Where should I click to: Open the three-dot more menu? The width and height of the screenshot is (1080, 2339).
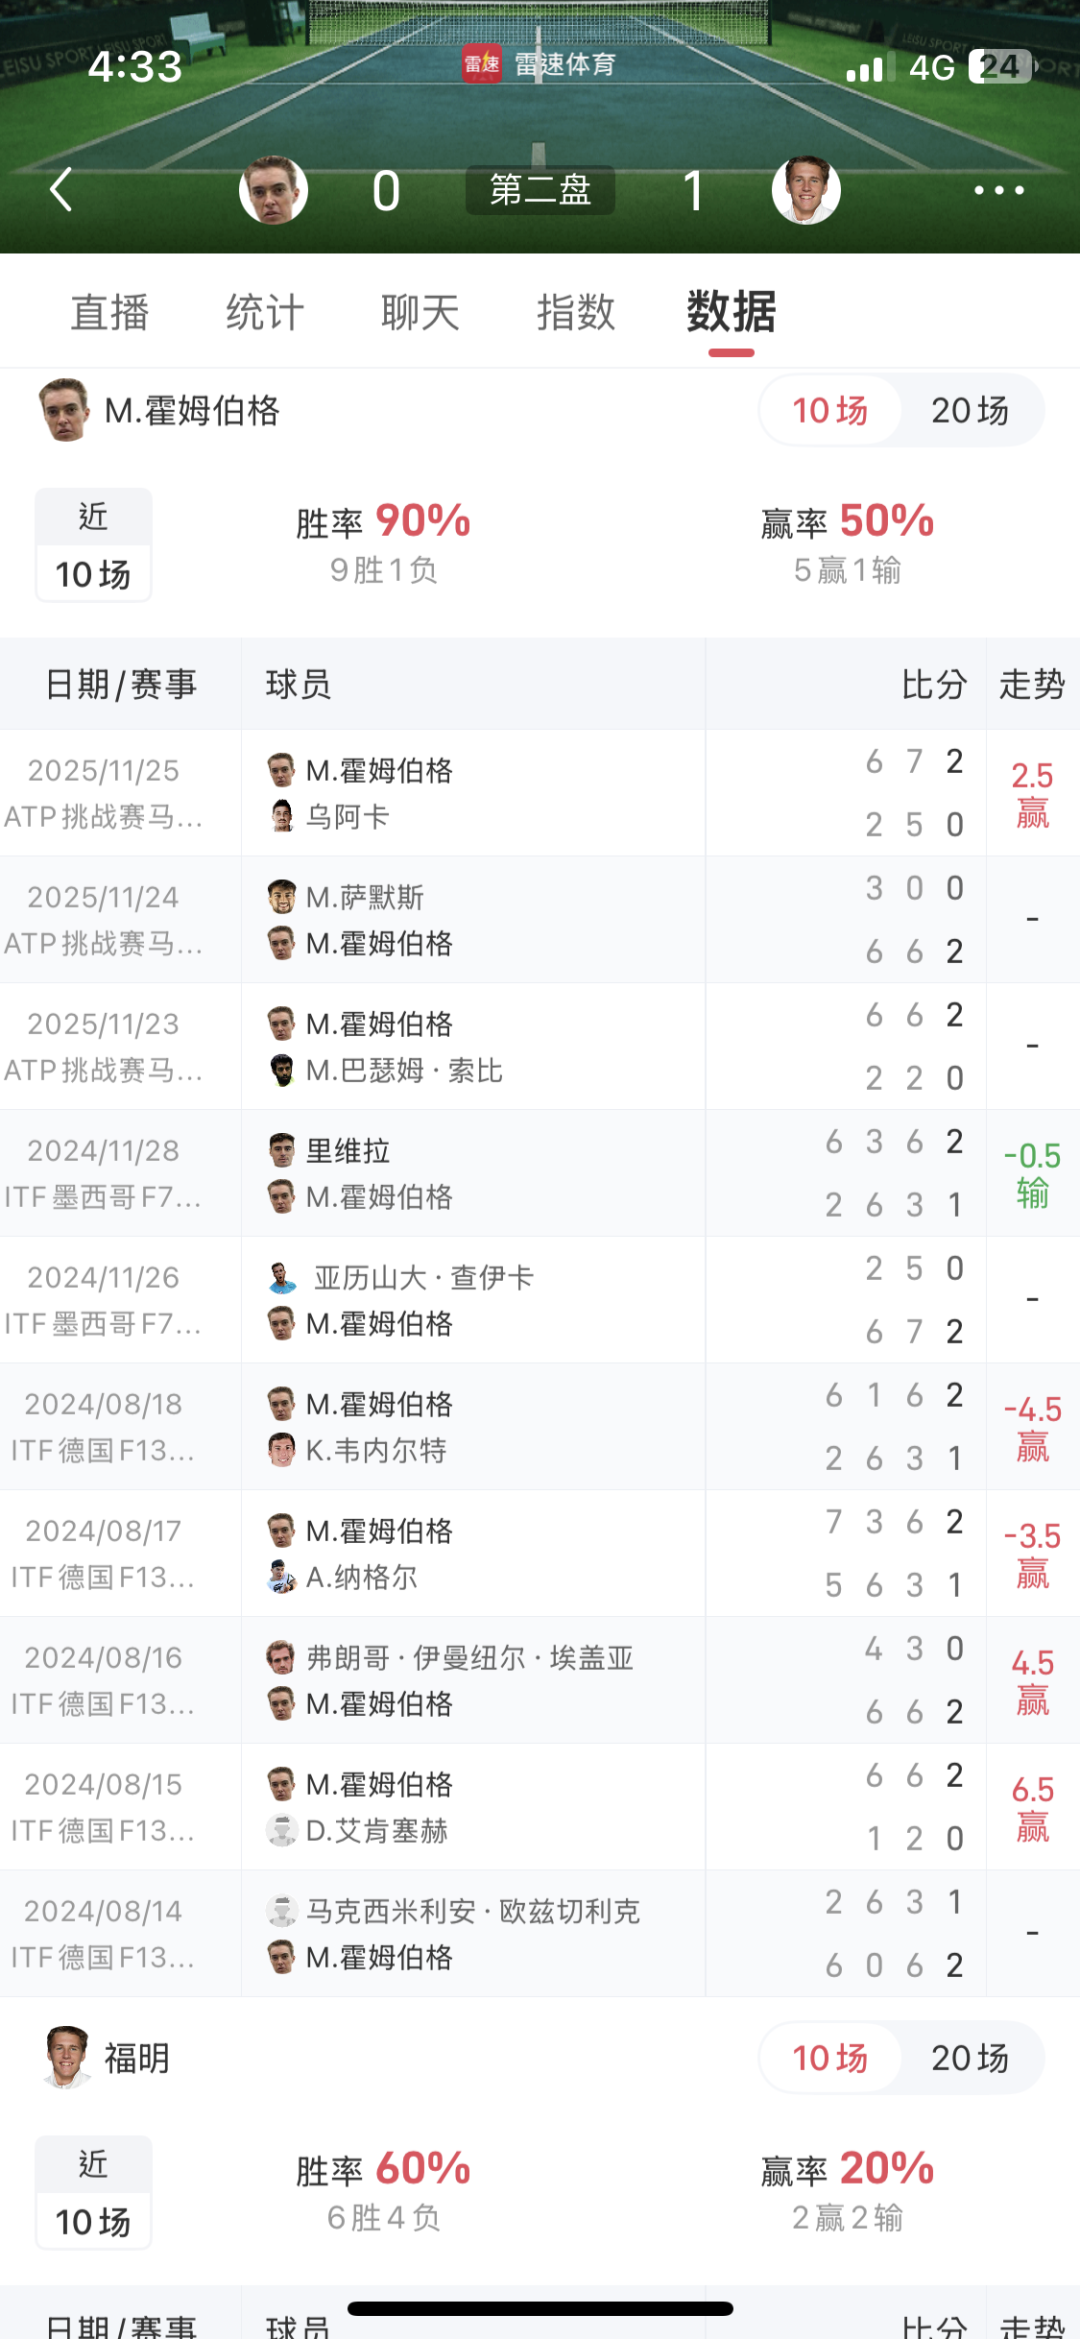pyautogui.click(x=998, y=190)
